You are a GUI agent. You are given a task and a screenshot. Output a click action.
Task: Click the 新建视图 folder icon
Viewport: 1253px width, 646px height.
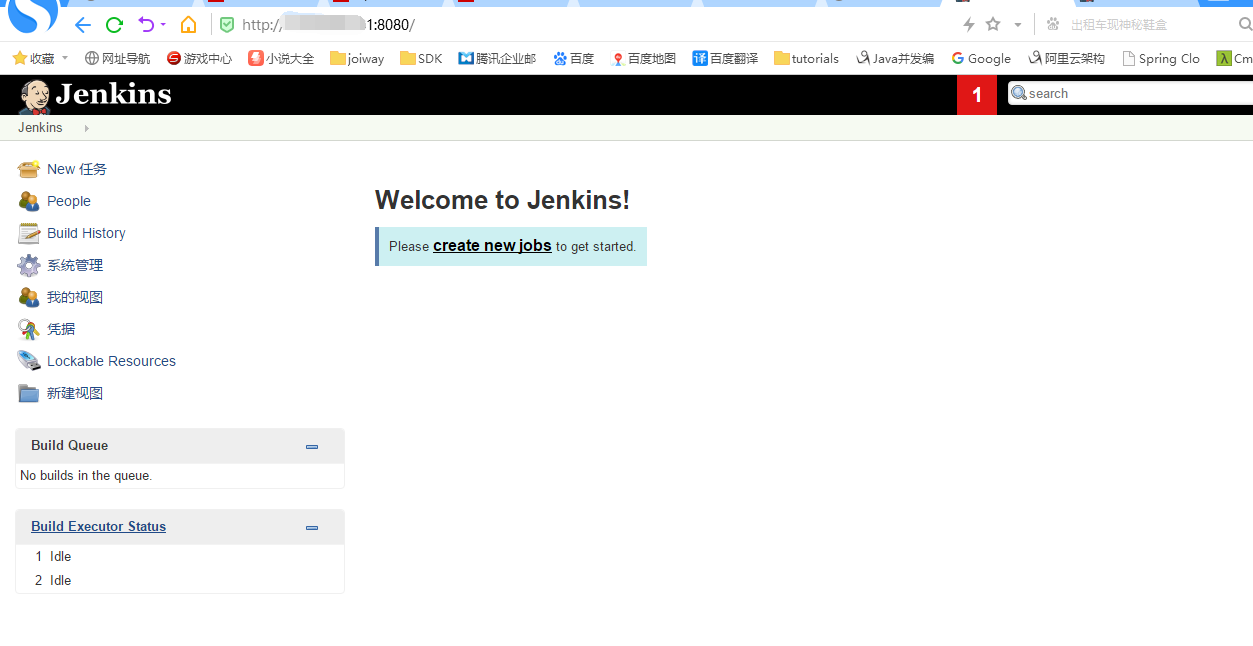coord(29,393)
